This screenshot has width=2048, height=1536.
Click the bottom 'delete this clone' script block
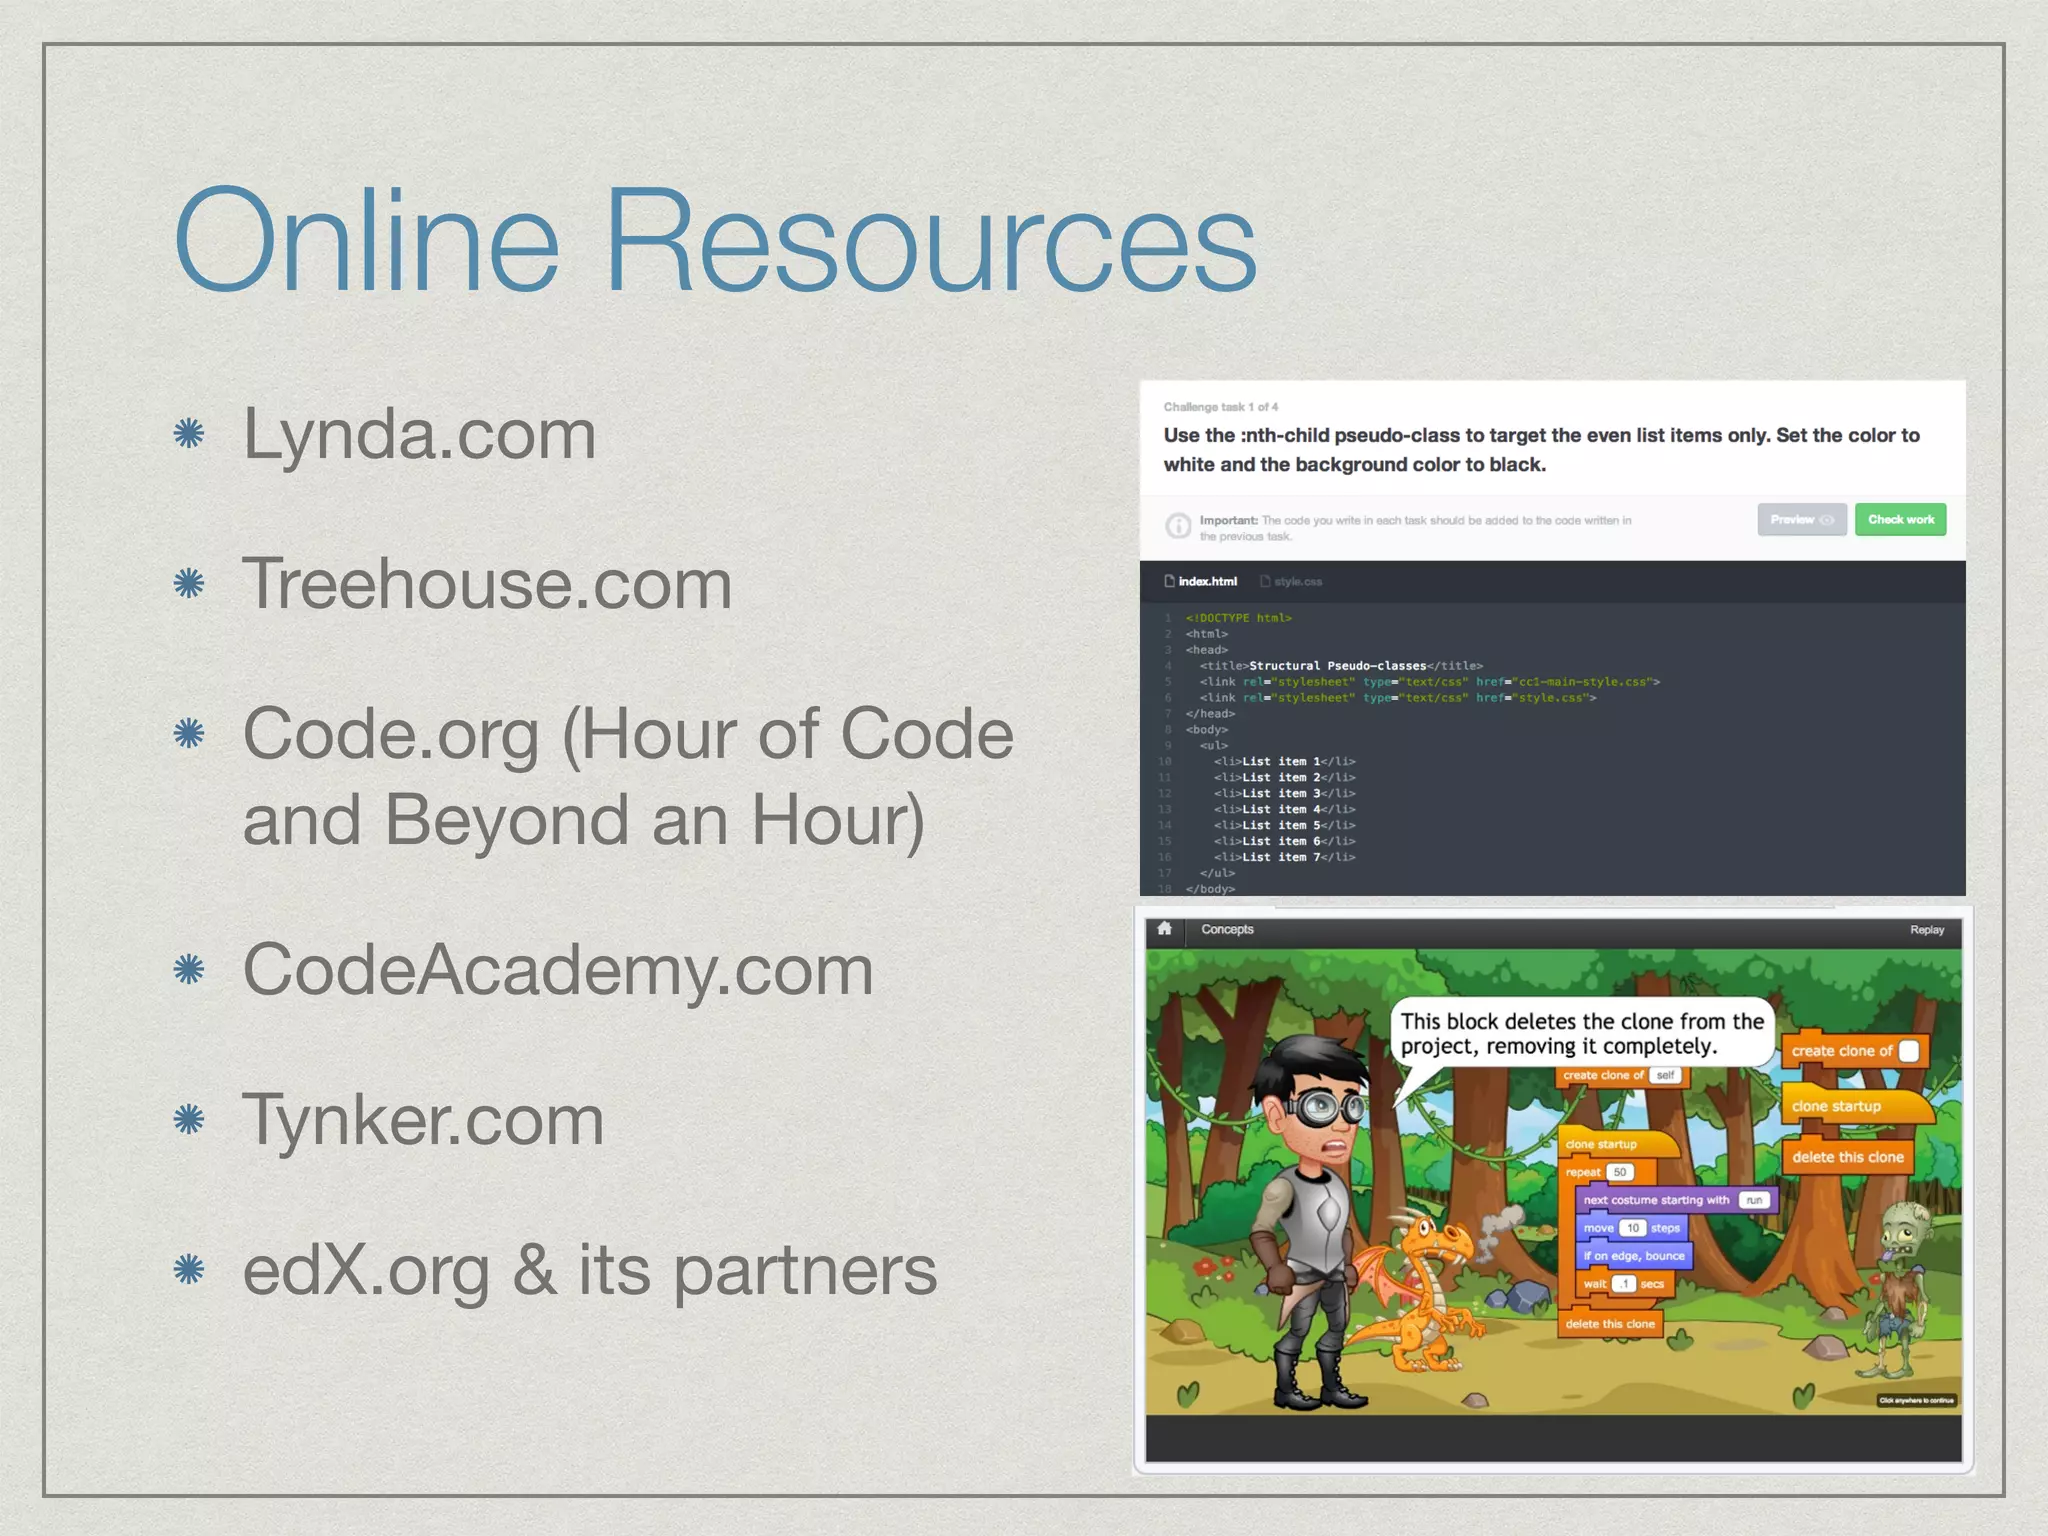(x=1610, y=1323)
